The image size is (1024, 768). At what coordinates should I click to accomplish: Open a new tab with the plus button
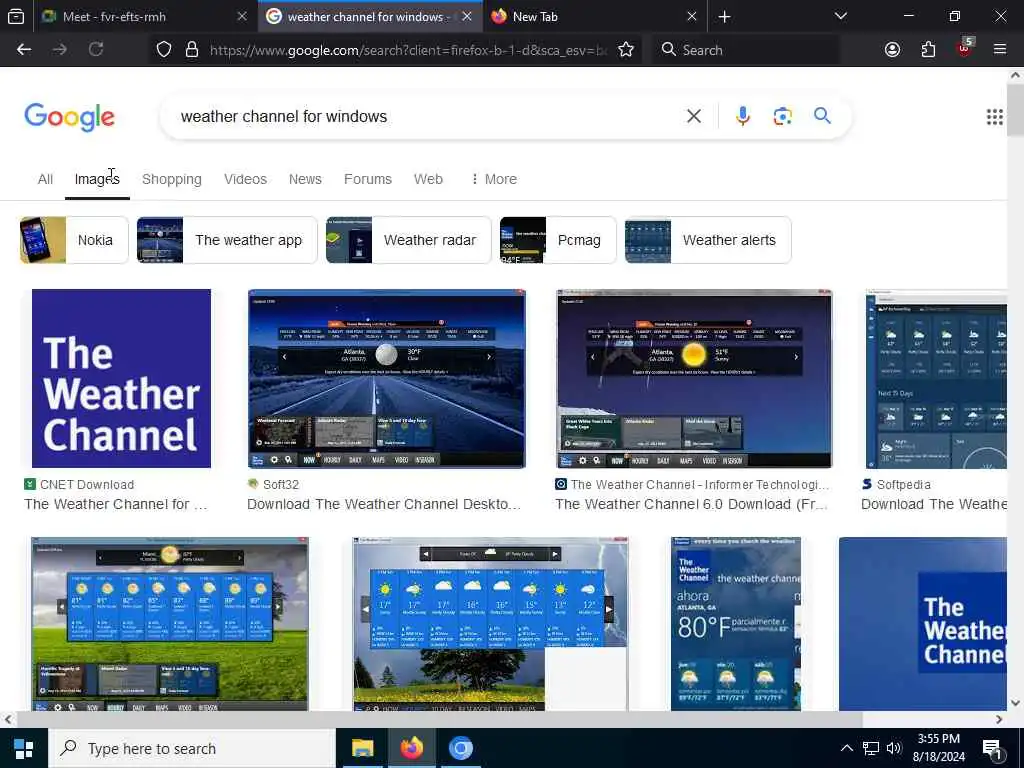coord(724,17)
